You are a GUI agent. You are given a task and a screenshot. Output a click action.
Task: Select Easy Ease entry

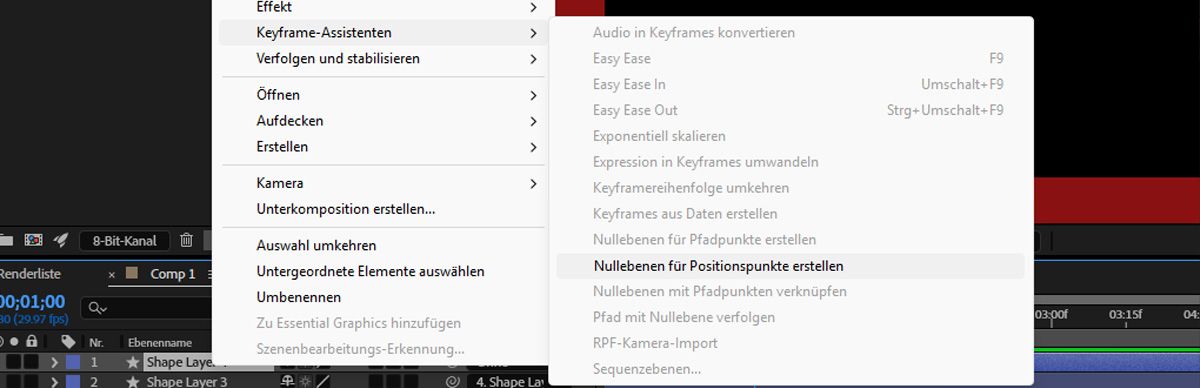tap(790, 59)
